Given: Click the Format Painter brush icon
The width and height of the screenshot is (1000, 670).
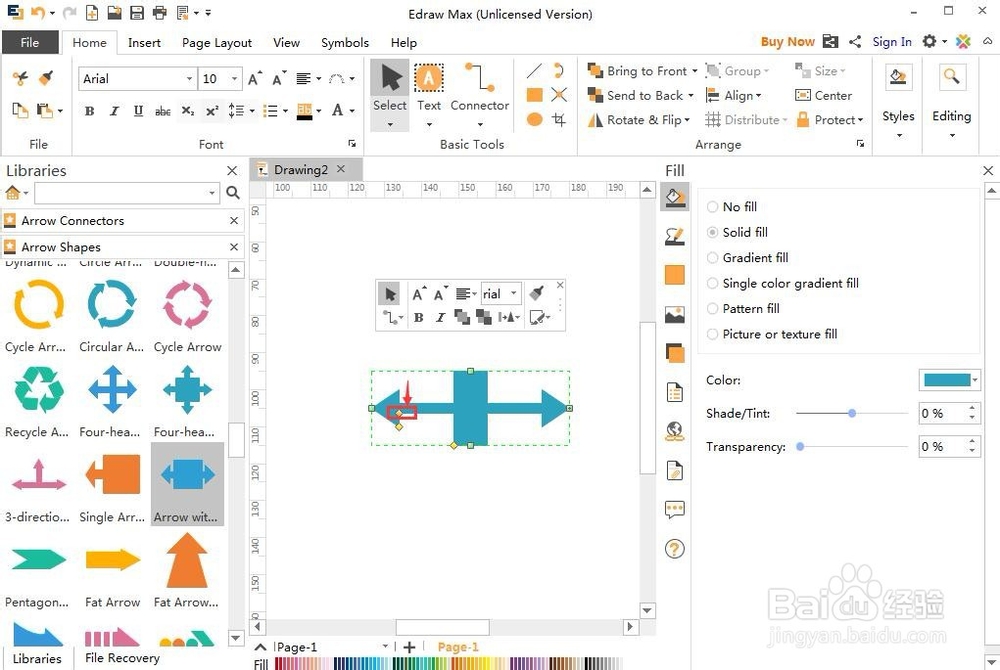Looking at the screenshot, I should (45, 78).
